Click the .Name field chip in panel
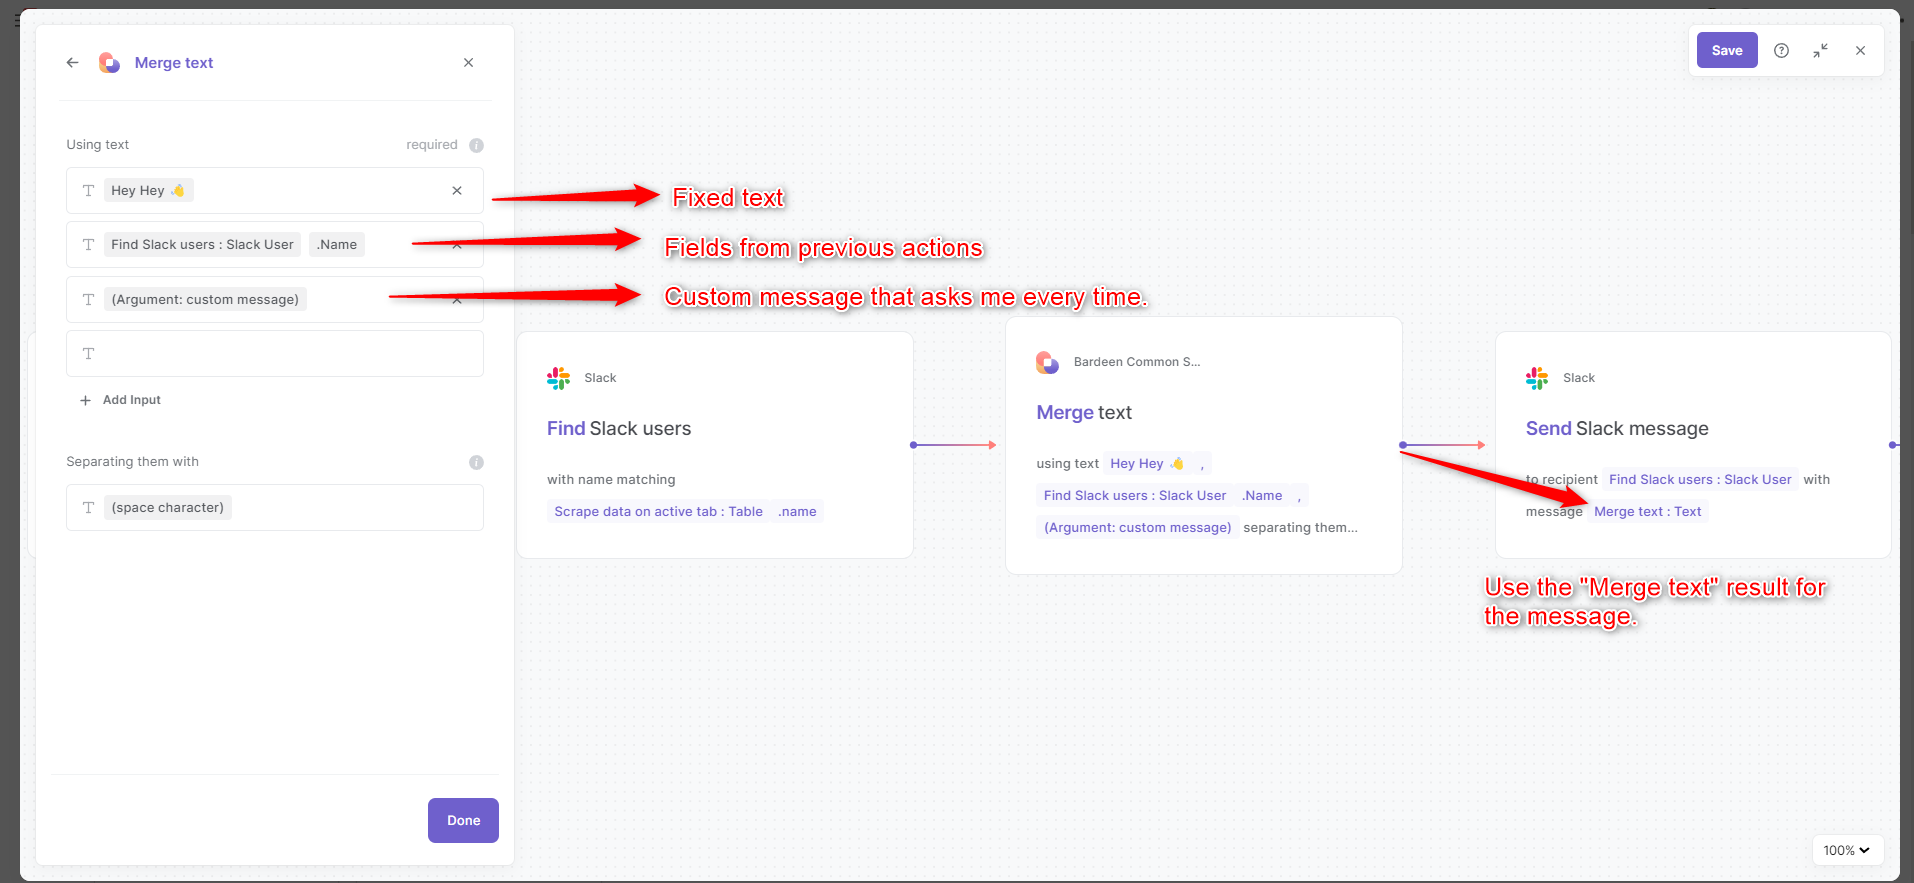Image resolution: width=1914 pixels, height=883 pixels. tap(337, 244)
